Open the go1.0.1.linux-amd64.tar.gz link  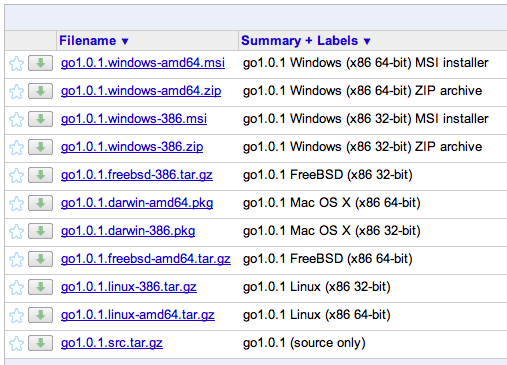tap(138, 315)
